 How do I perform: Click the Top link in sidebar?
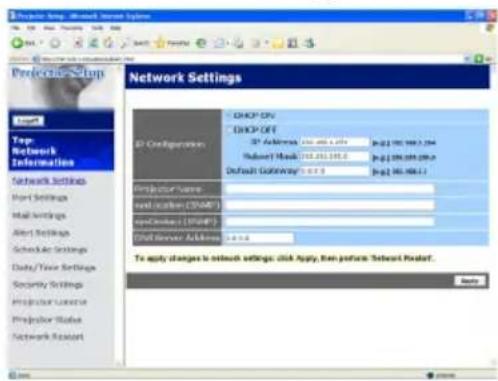click(22, 140)
